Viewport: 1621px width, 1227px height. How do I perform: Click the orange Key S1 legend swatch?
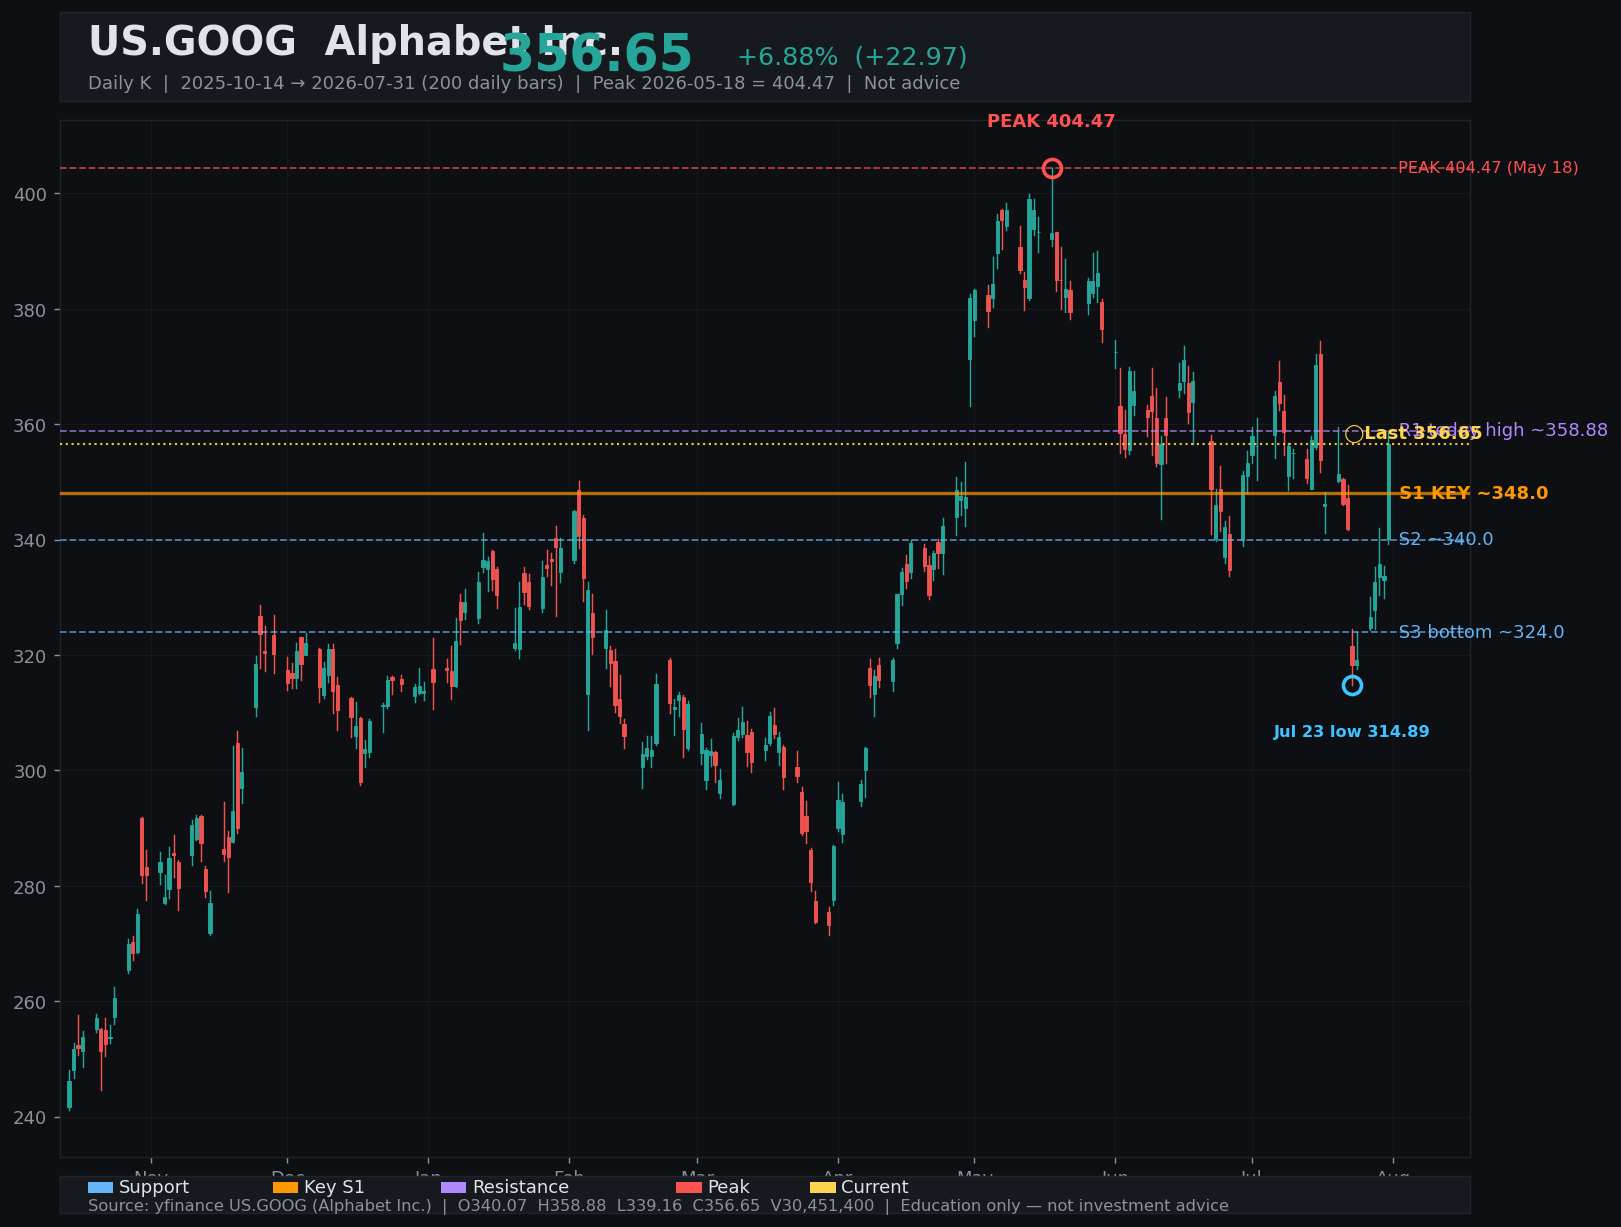[285, 1187]
